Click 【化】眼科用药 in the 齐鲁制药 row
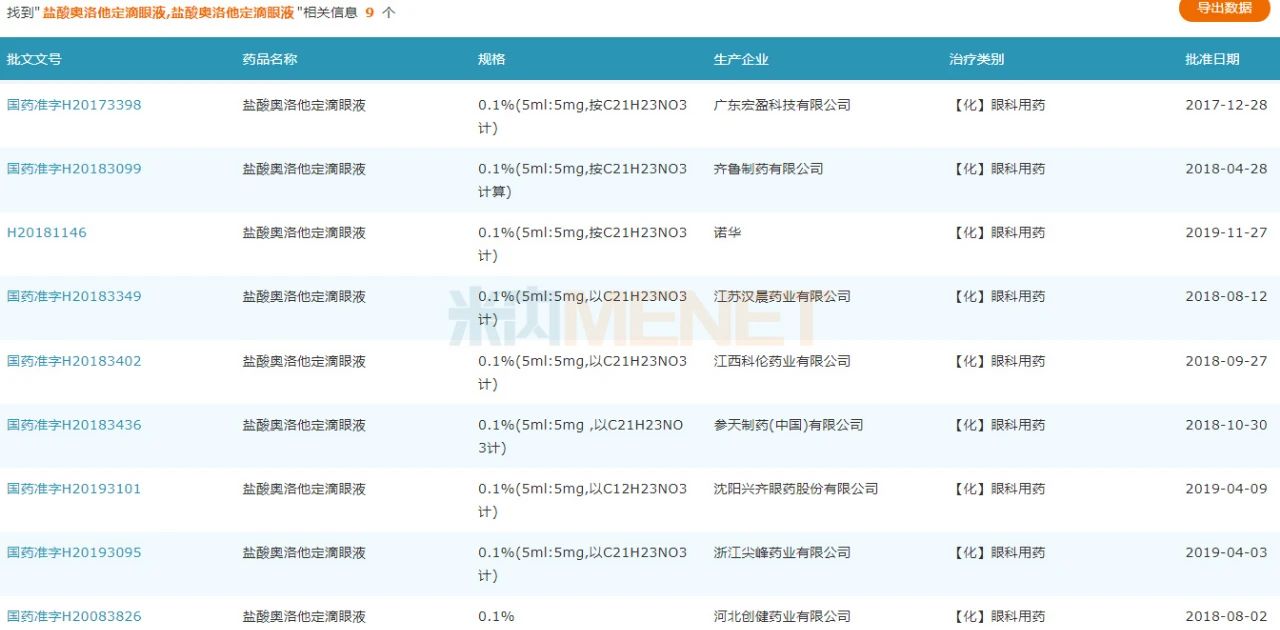The image size is (1280, 630). (x=997, y=169)
